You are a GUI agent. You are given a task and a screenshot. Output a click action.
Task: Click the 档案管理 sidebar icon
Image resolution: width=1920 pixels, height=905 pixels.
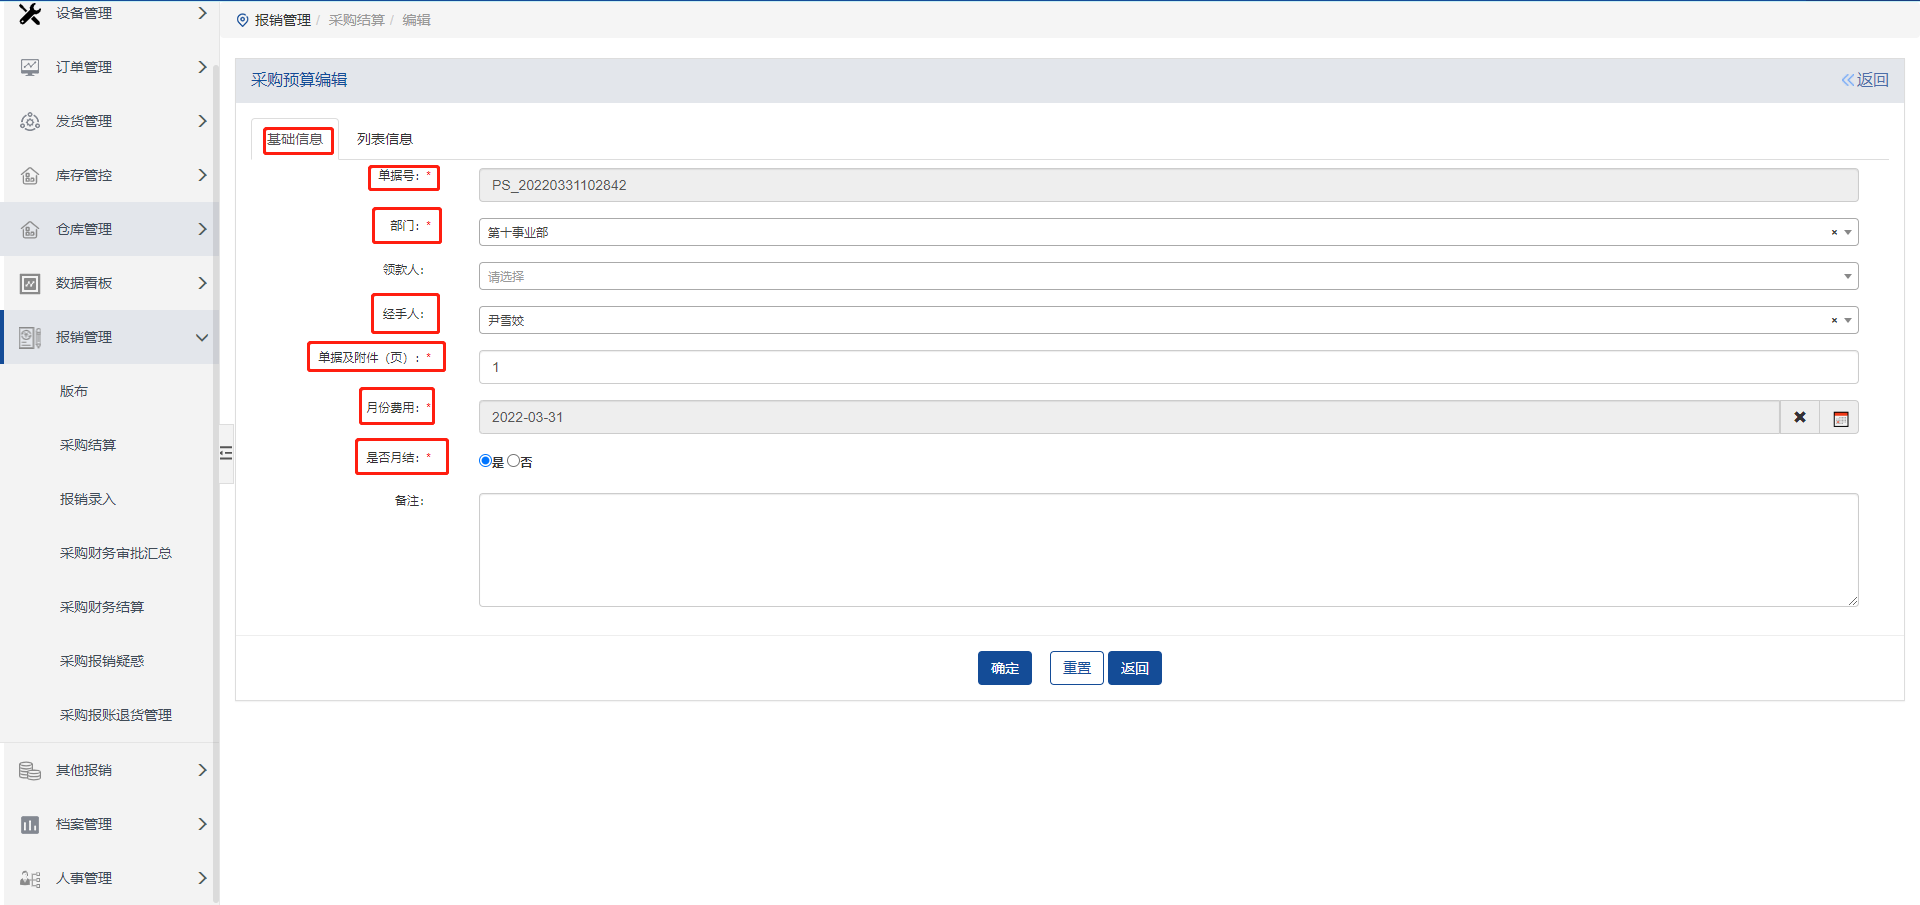pyautogui.click(x=30, y=824)
